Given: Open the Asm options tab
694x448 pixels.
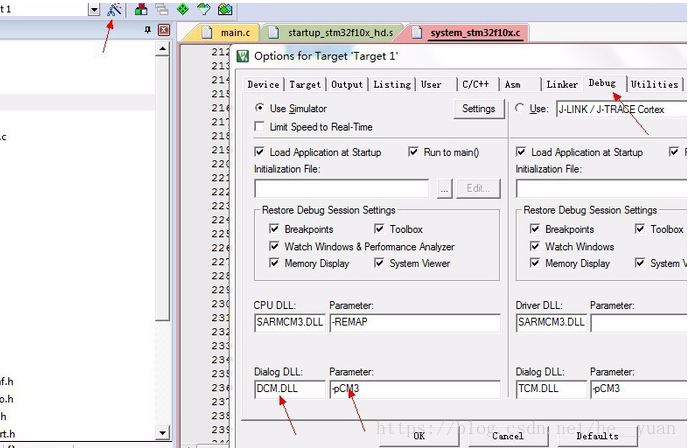Looking at the screenshot, I should click(x=513, y=84).
